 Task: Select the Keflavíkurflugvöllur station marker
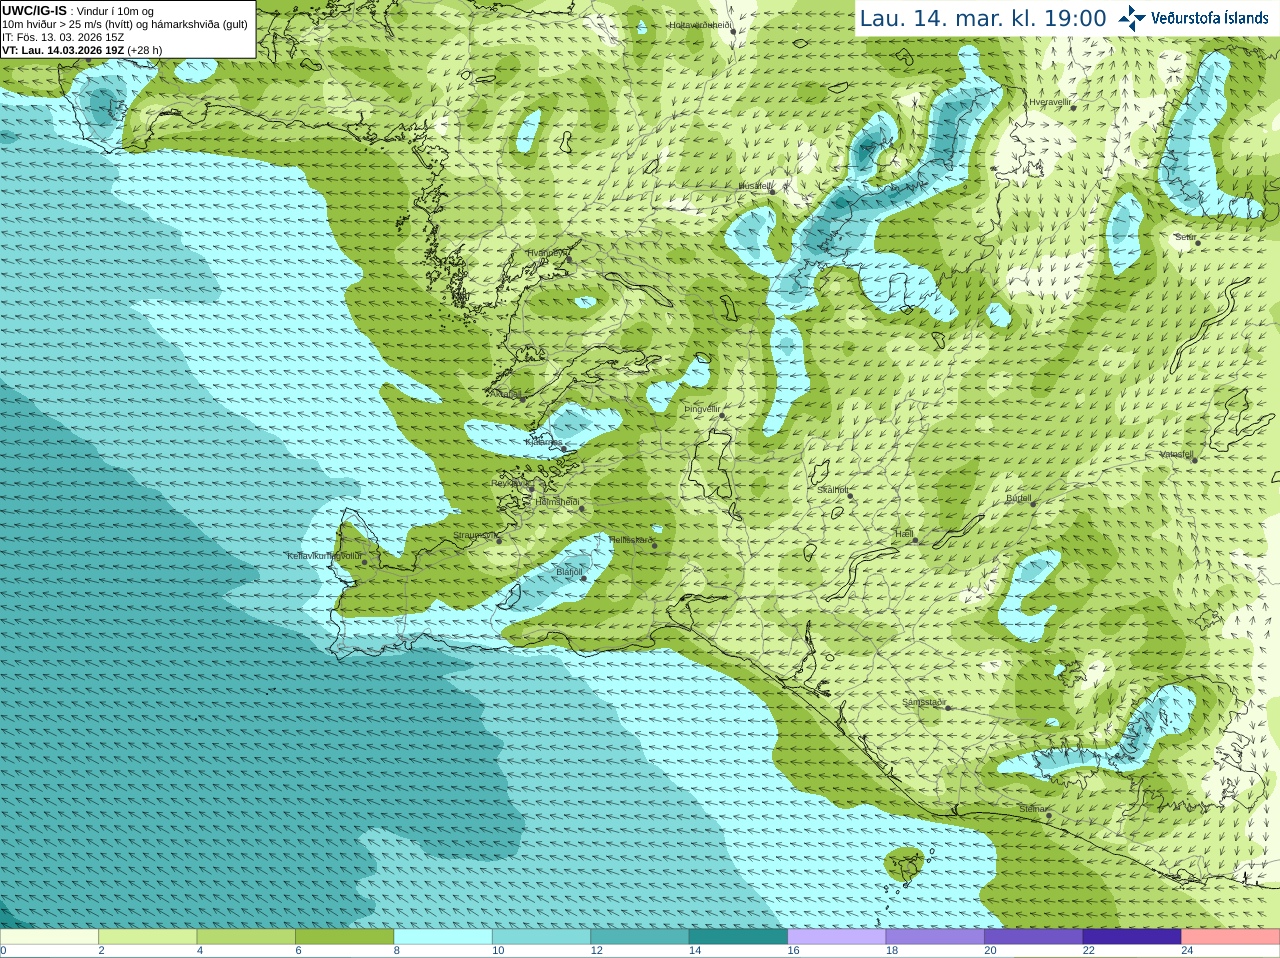pyautogui.click(x=365, y=562)
